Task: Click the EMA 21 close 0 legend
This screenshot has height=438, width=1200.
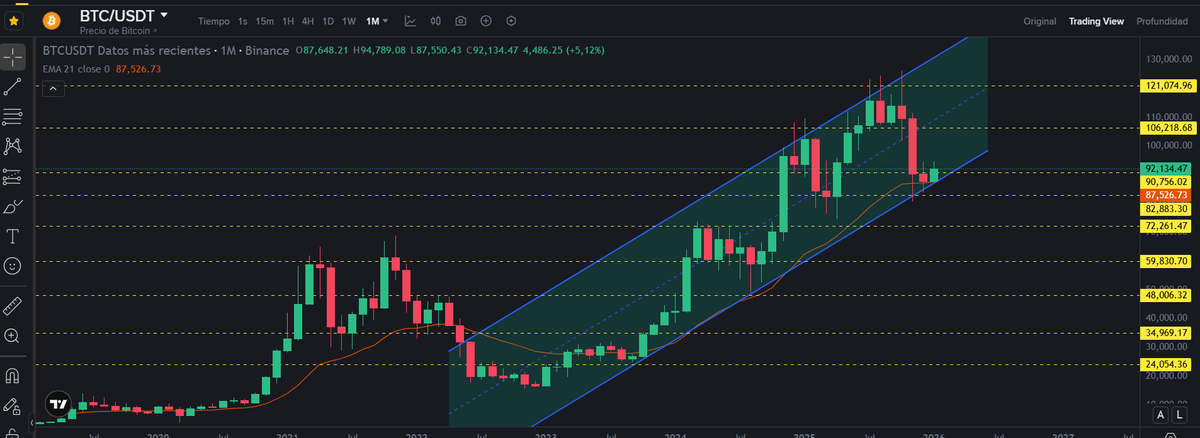Action: pyautogui.click(x=76, y=69)
